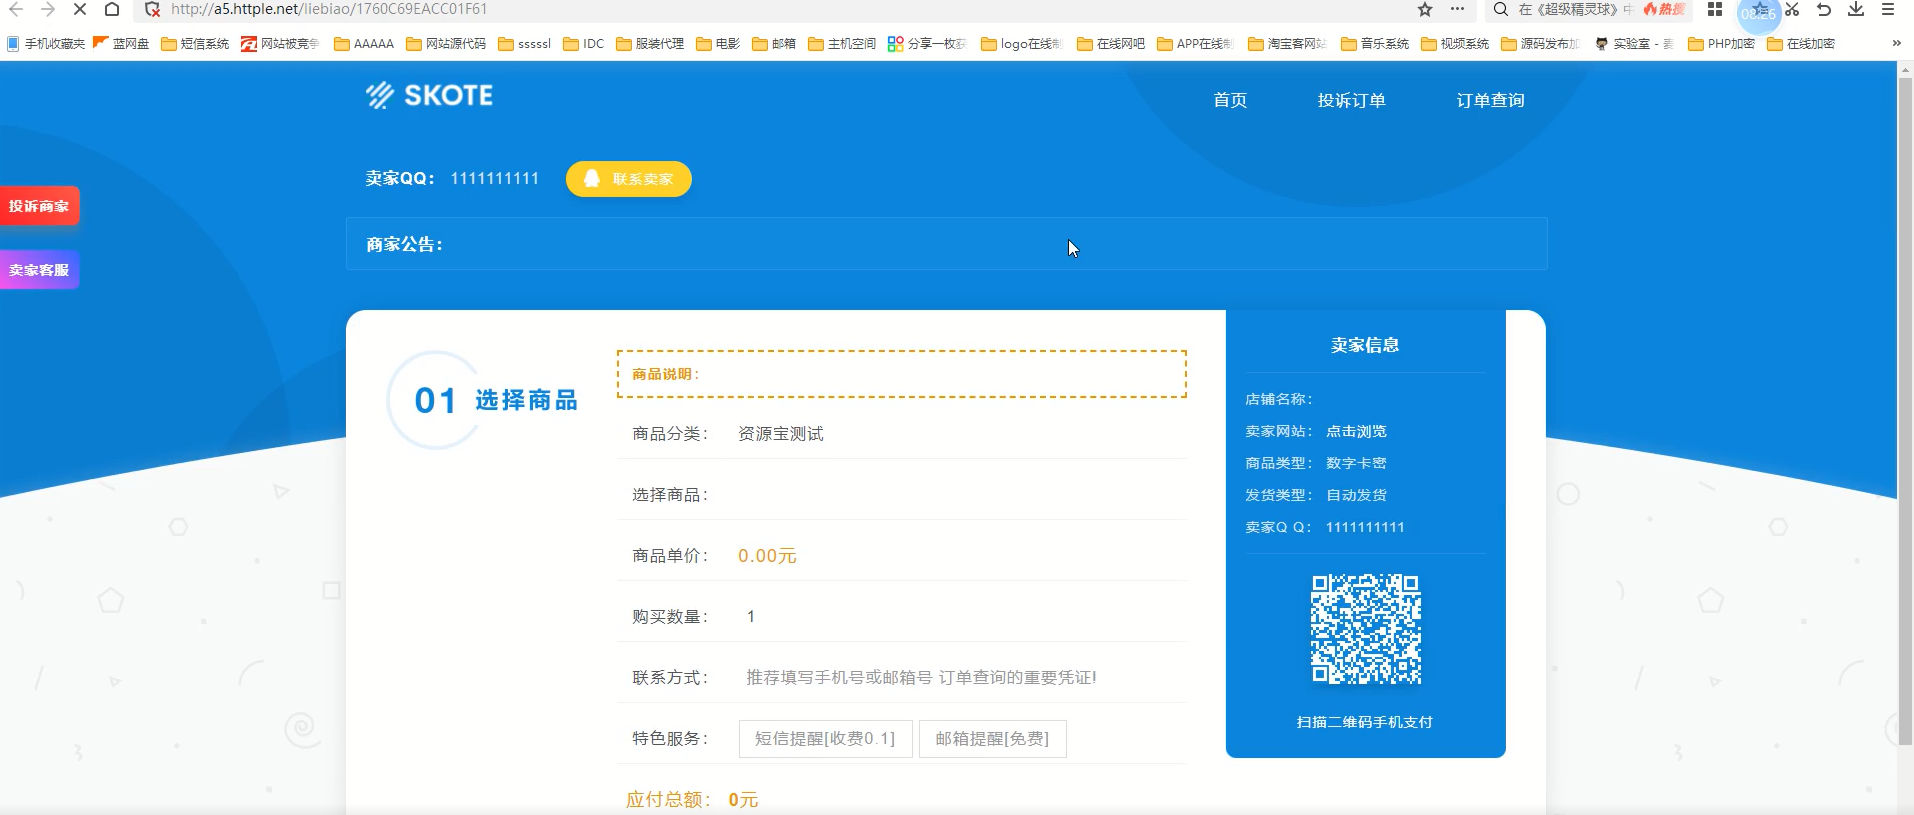Open the 服装代理 bookmark folder
1914x815 pixels.
(x=650, y=44)
